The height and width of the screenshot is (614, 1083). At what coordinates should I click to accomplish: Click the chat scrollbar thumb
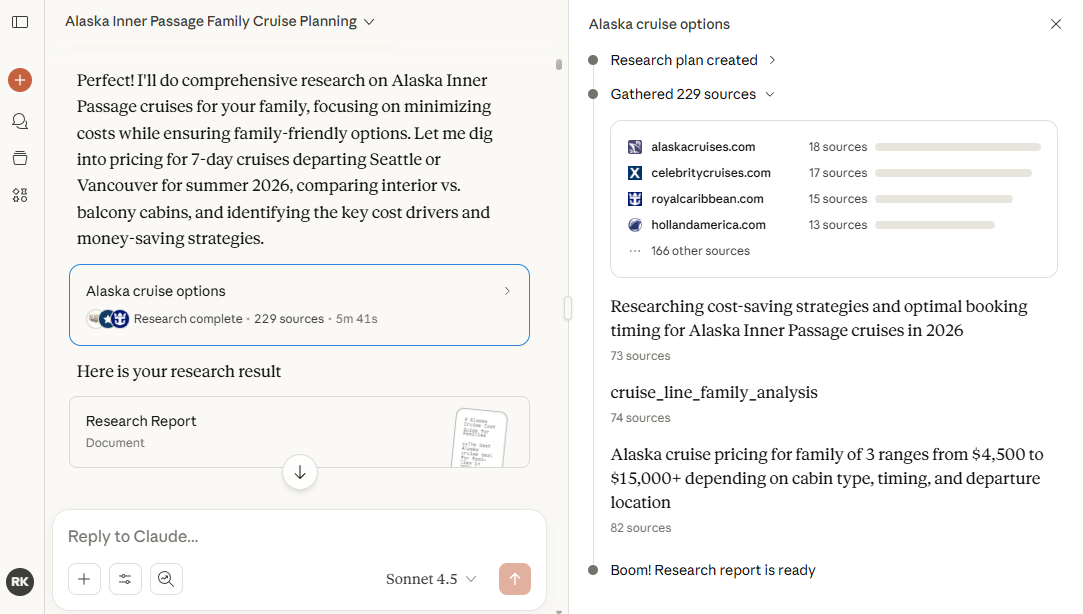pyautogui.click(x=559, y=64)
